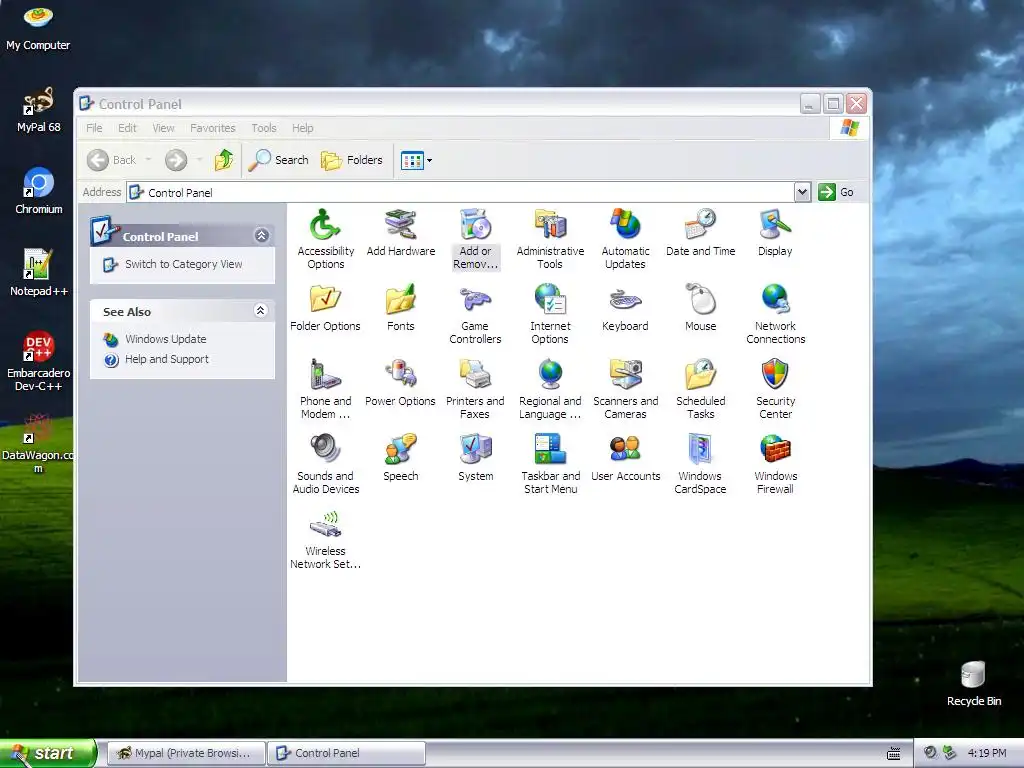Open the Edit menu
Viewport: 1024px width, 768px height.
point(127,128)
